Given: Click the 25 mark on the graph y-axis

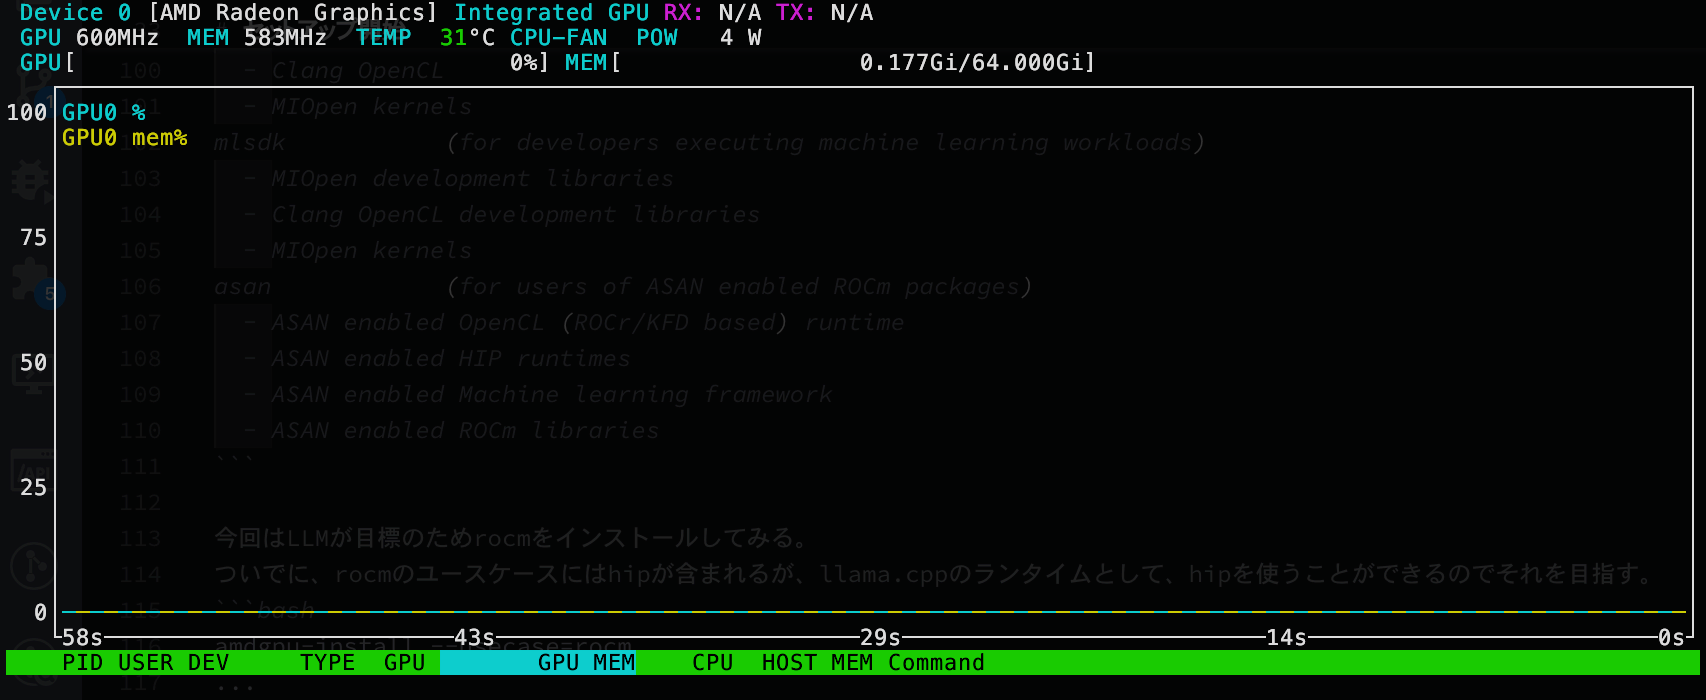Looking at the screenshot, I should click(34, 488).
